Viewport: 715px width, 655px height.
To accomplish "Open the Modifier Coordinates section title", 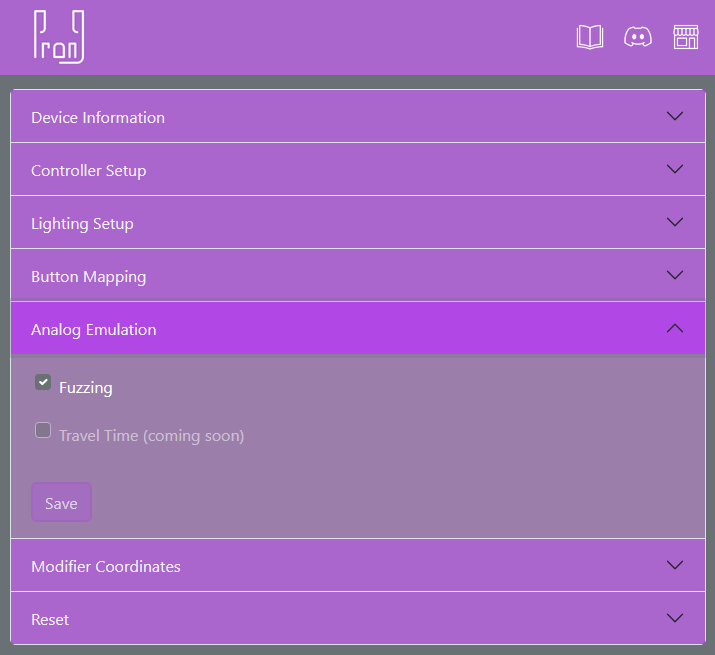I will point(106,567).
